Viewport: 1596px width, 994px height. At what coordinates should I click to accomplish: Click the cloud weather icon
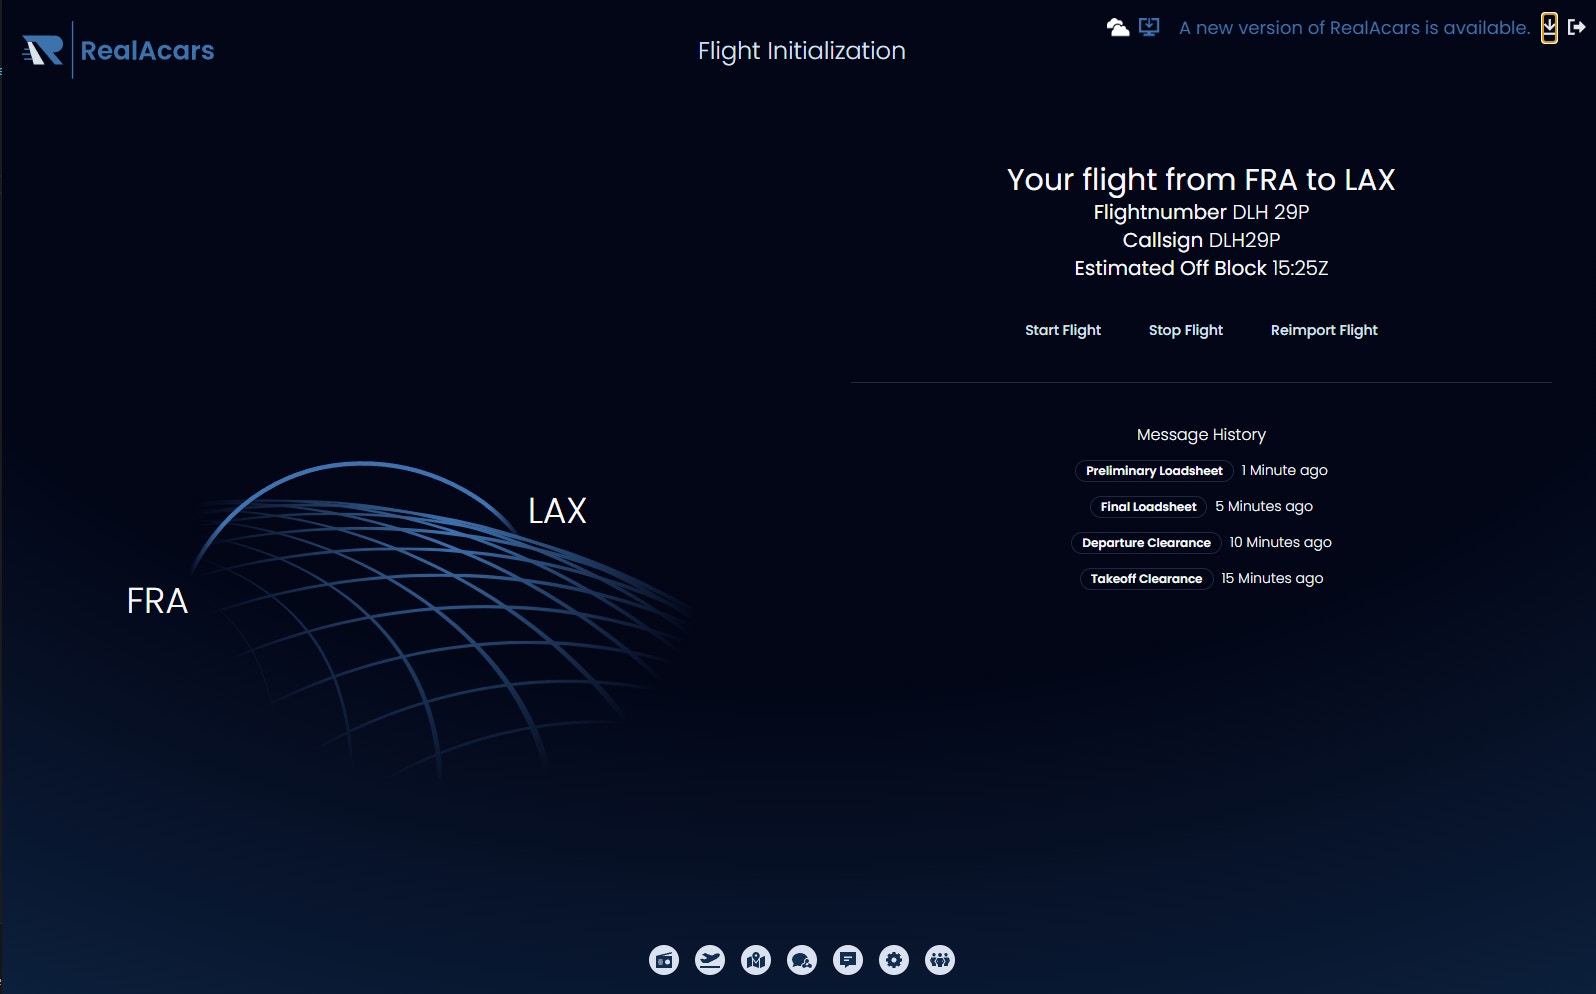pos(1117,27)
